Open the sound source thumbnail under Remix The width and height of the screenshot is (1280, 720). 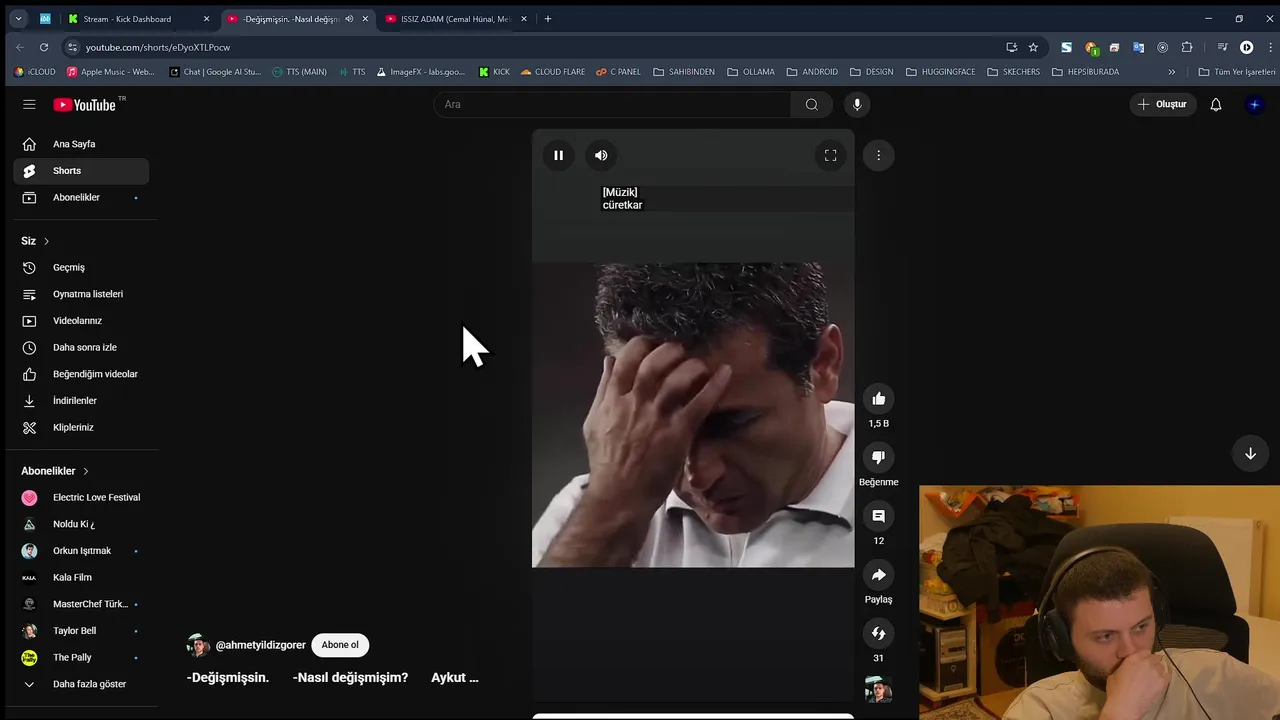[x=878, y=690]
